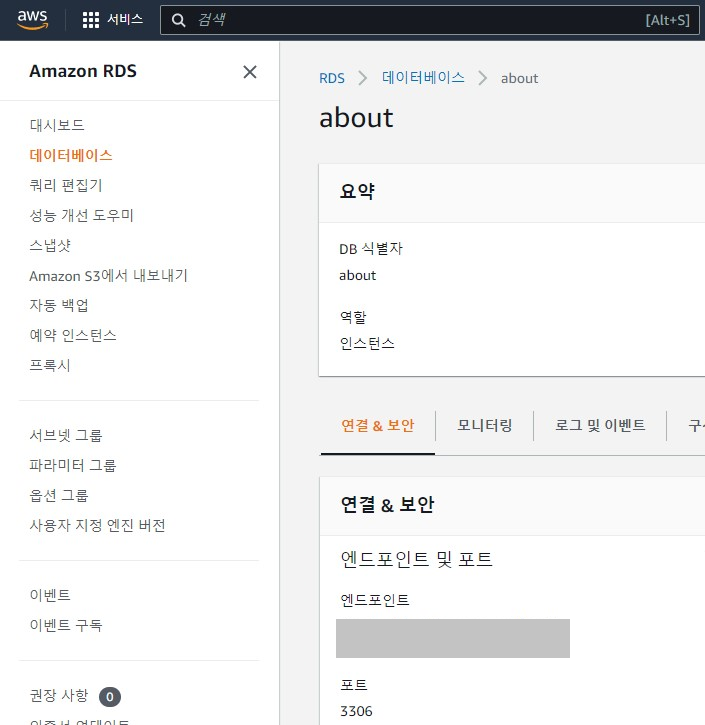
Task: Click the 엔드포인트 및 포트 heading
Action: 416,559
